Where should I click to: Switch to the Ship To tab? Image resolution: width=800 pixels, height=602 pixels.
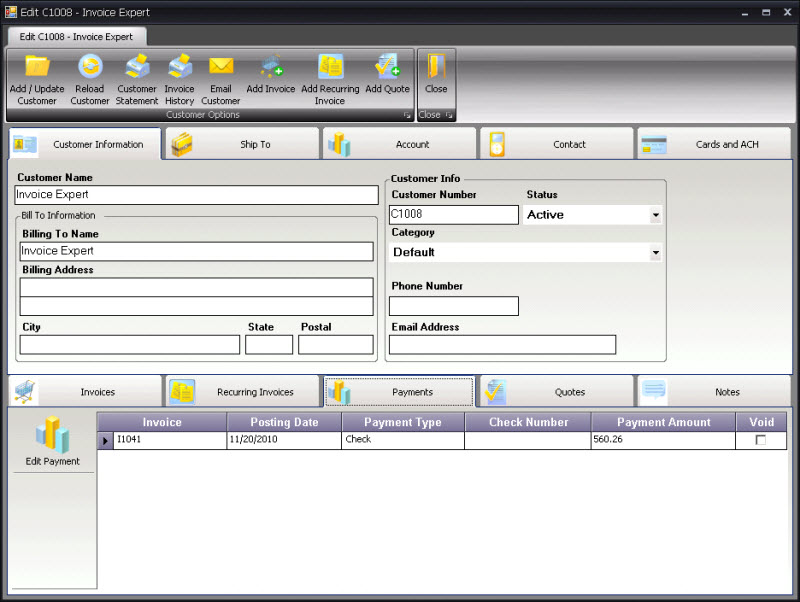click(x=242, y=144)
